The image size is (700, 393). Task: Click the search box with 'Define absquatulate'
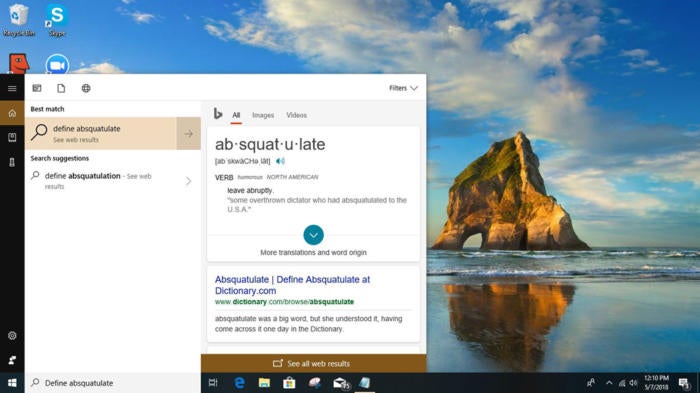click(x=112, y=383)
